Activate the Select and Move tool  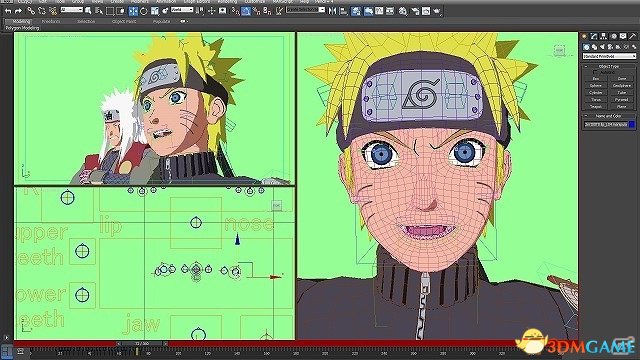coord(133,11)
